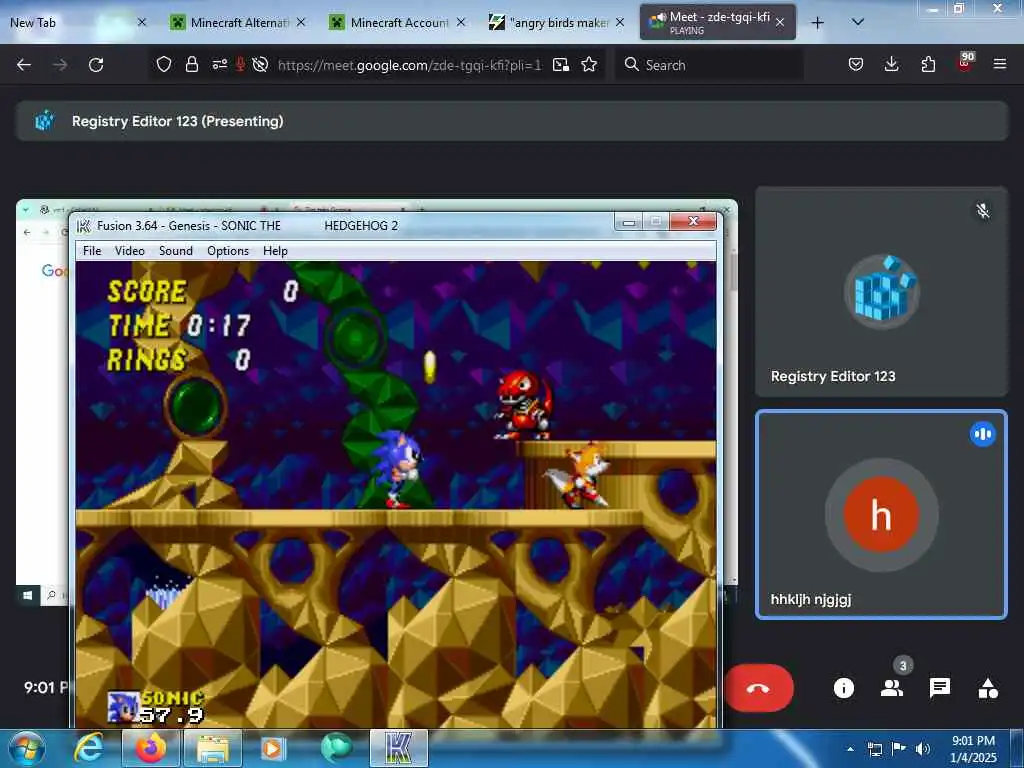Image resolution: width=1024 pixels, height=768 pixels.
Task: Bookmark this page with the star
Action: pyautogui.click(x=589, y=64)
